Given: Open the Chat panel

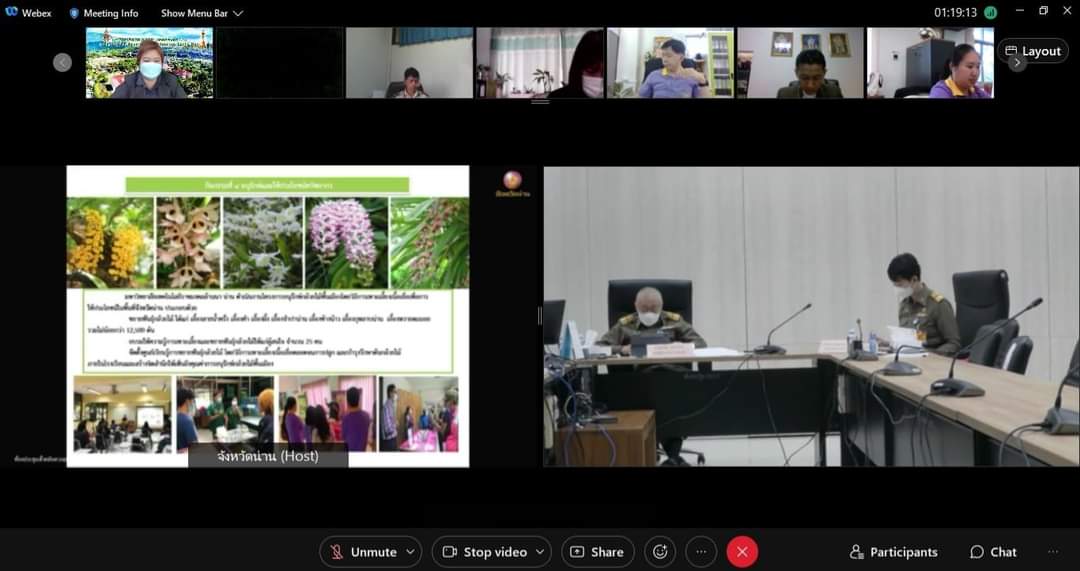Looking at the screenshot, I should (993, 552).
